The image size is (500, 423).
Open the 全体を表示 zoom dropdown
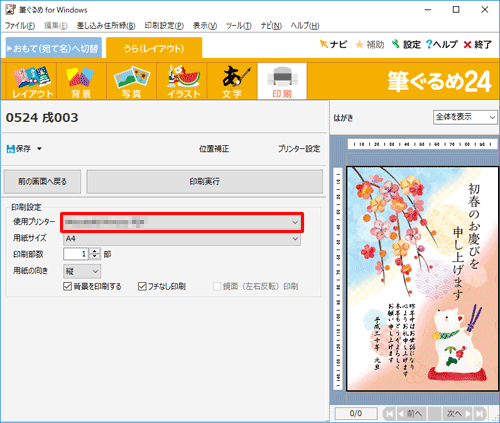tap(465, 117)
